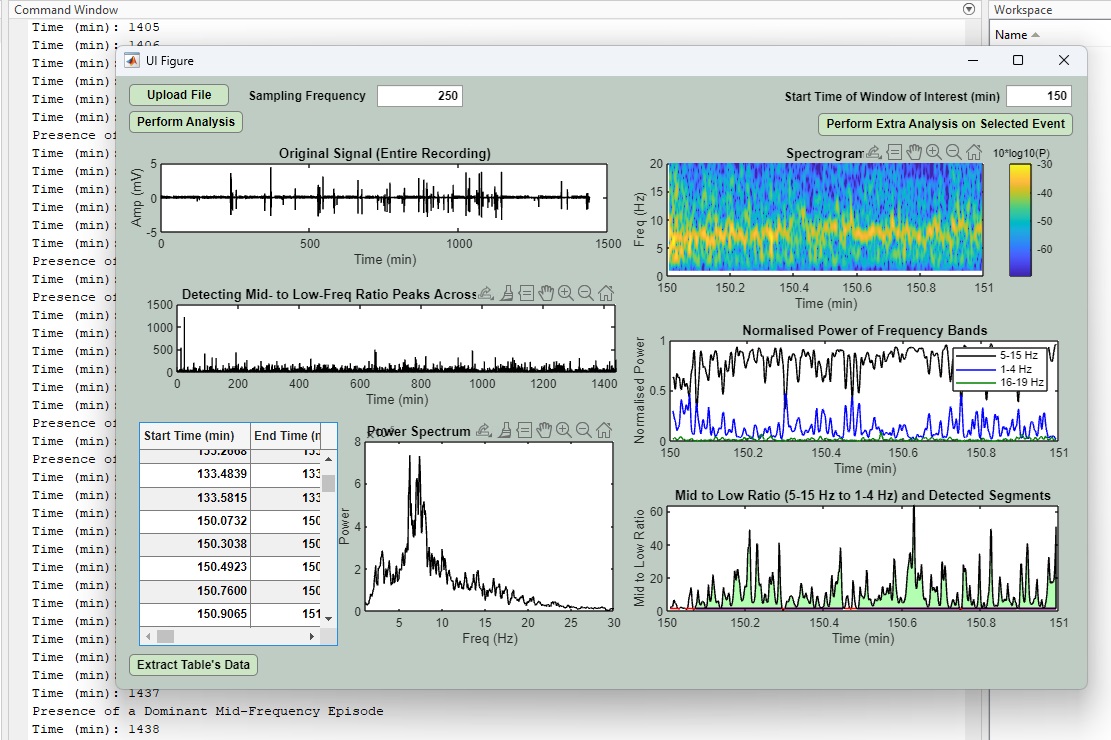Open the Command Window actions menu
Viewport: 1111px width, 740px height.
pyautogui.click(x=968, y=9)
